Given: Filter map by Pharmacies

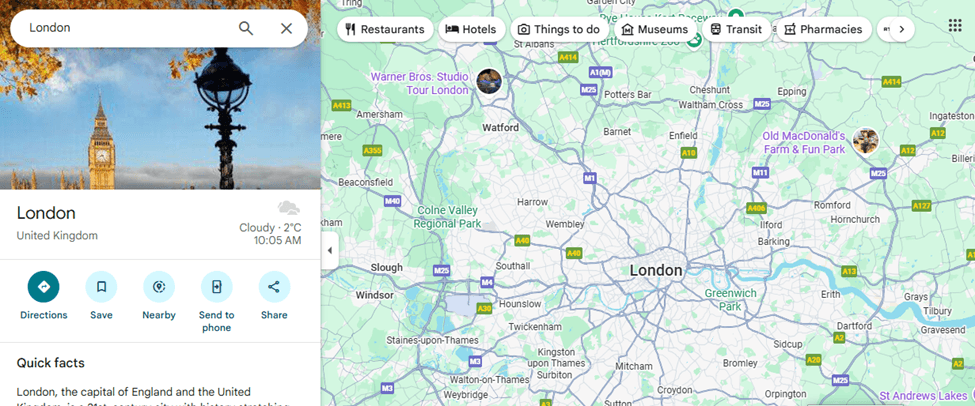Looking at the screenshot, I should coord(824,29).
